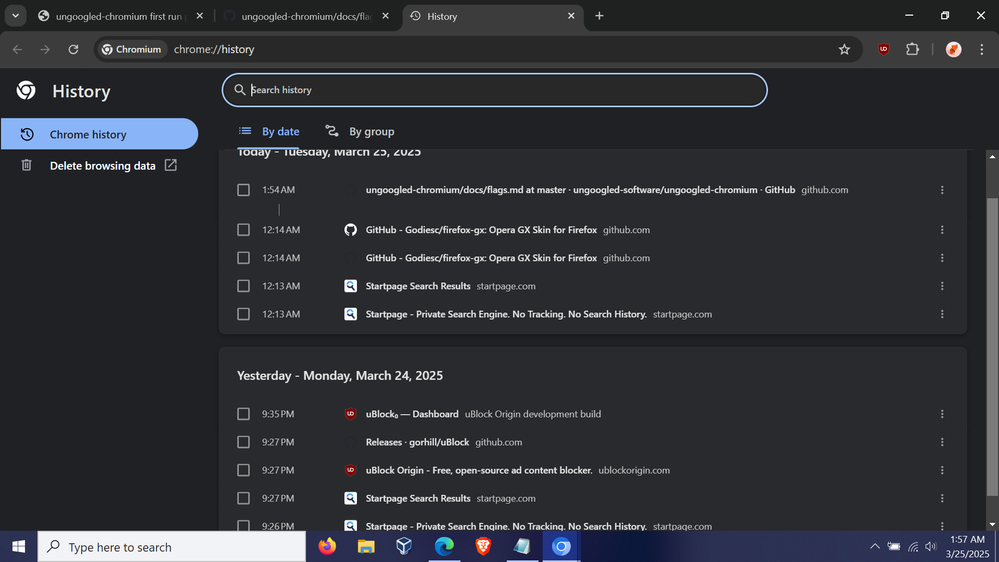Open uBlock Origin ad content blocker link

(479, 470)
